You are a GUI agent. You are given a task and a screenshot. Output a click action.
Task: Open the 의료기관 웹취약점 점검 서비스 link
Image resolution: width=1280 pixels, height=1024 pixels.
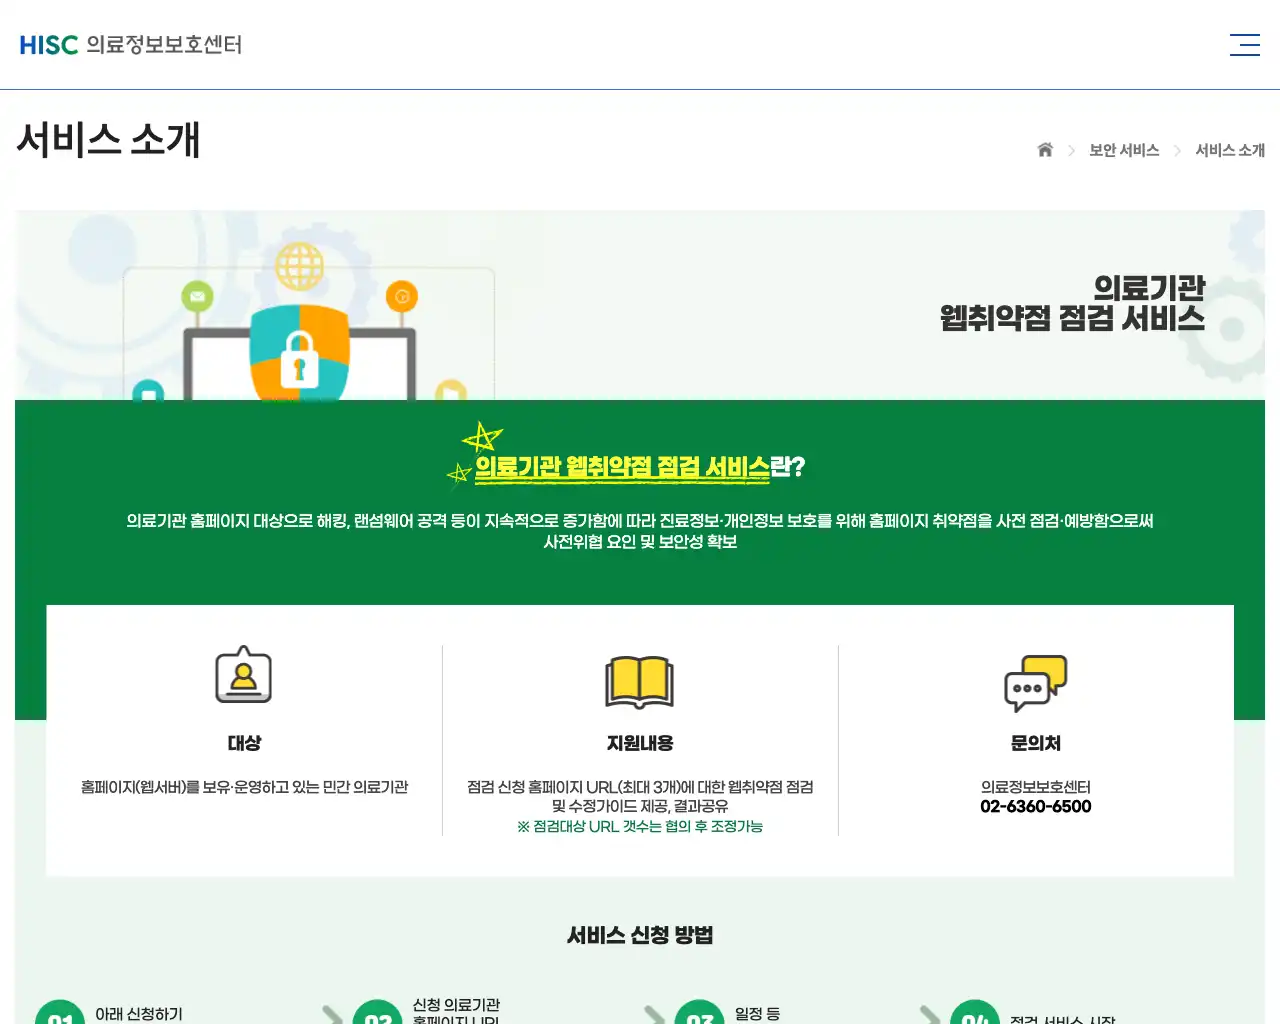pos(620,465)
